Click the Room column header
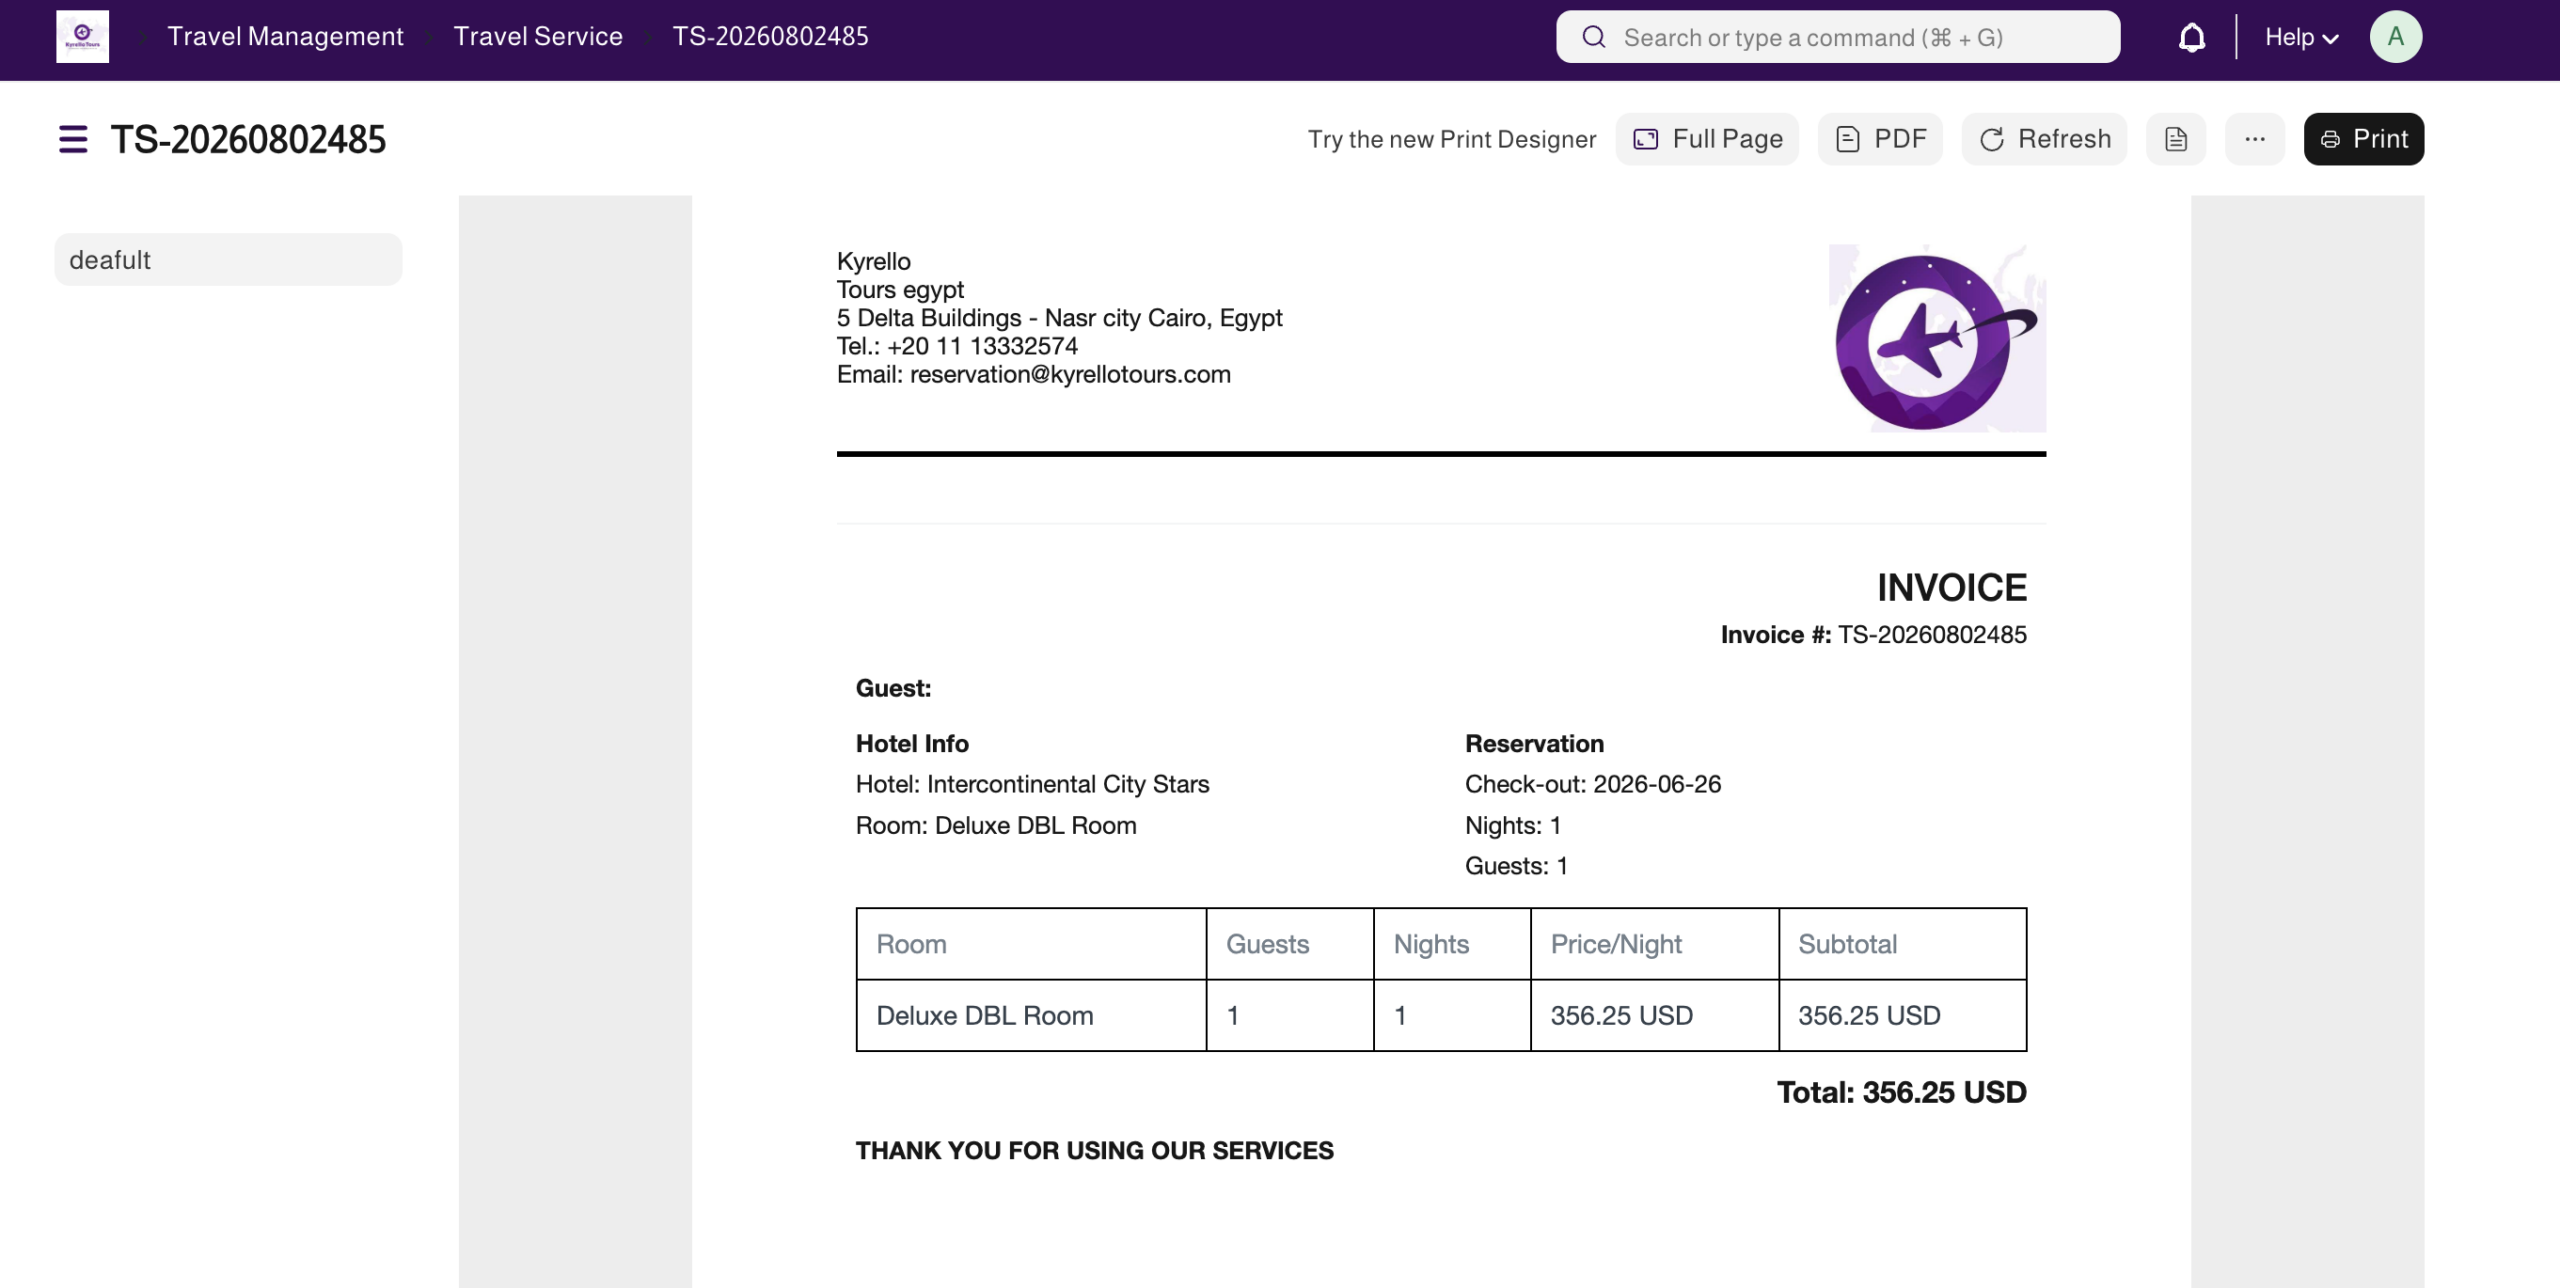This screenshot has height=1288, width=2560. [1031, 944]
